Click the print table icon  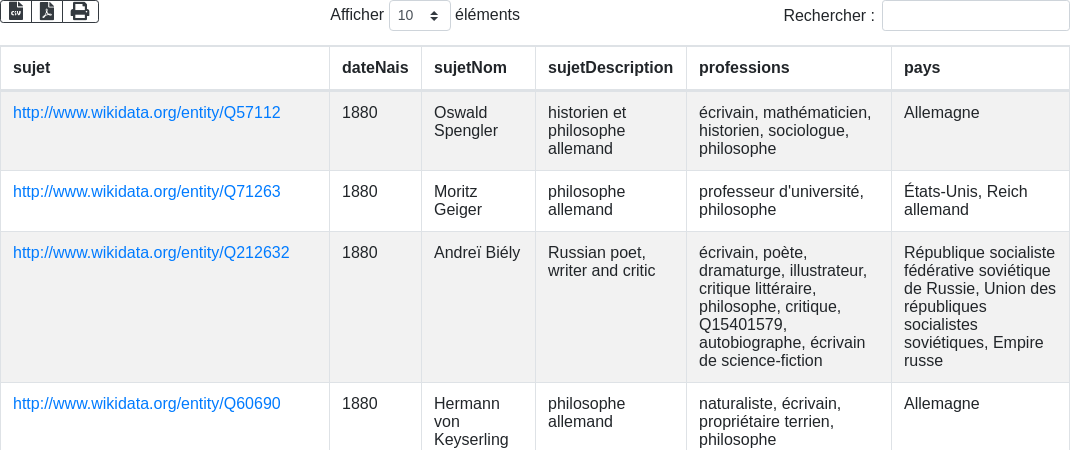coord(80,12)
